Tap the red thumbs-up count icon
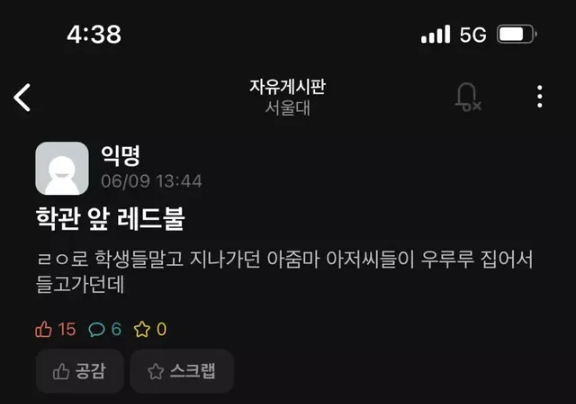Viewport: 576px width, 404px height. (43, 329)
